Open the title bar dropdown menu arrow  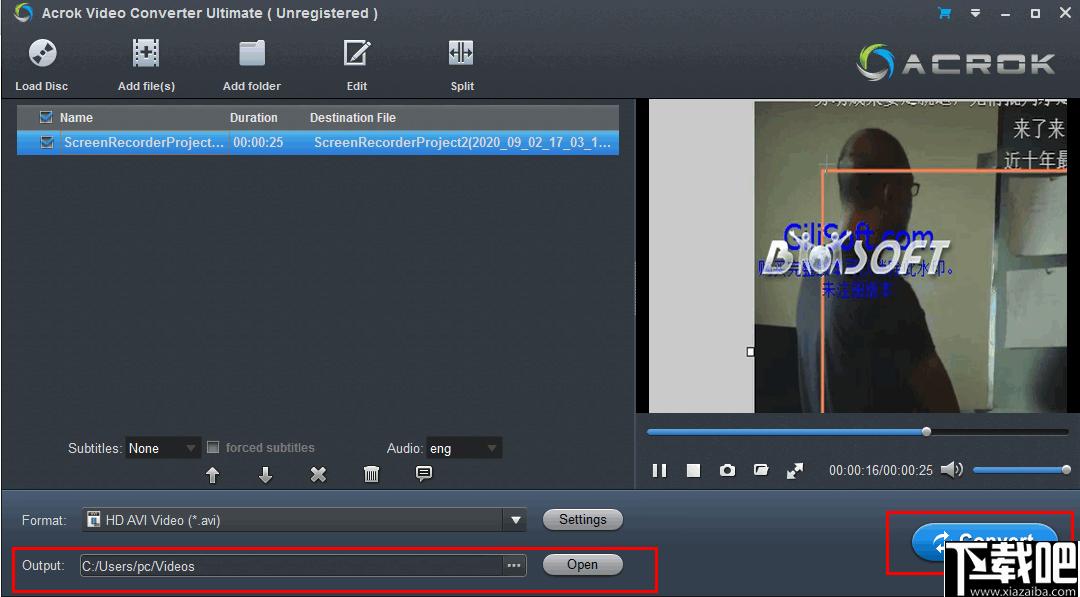[975, 13]
